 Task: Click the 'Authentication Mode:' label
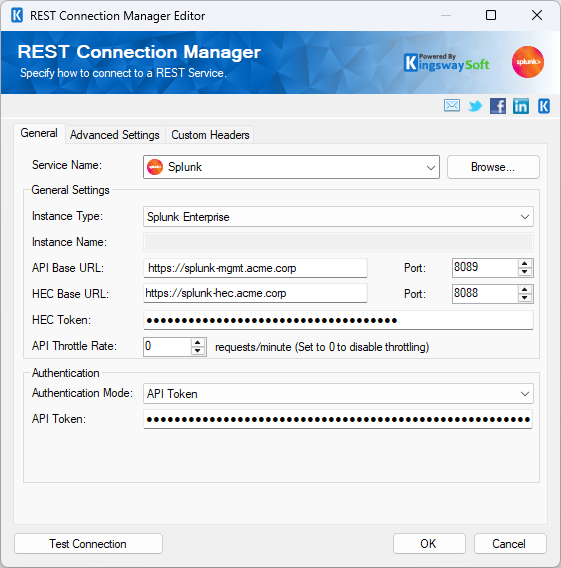point(83,393)
